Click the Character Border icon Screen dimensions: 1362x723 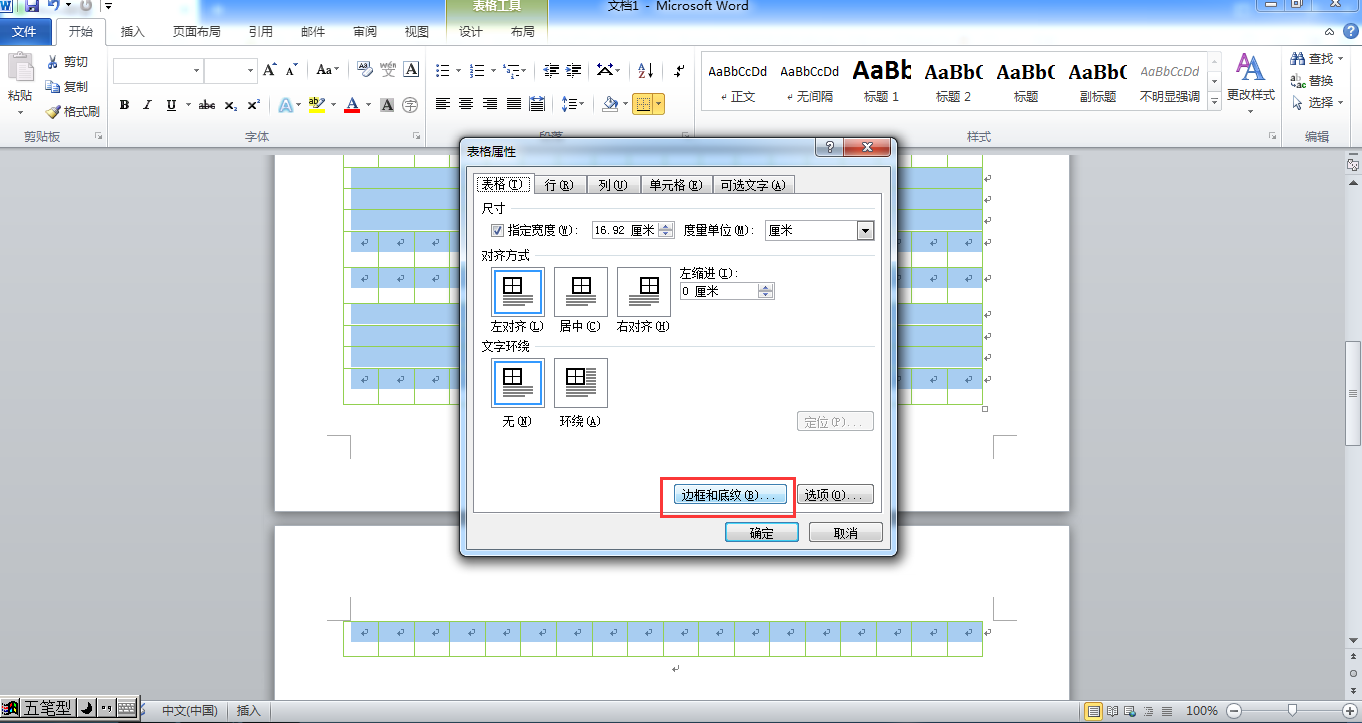point(411,70)
